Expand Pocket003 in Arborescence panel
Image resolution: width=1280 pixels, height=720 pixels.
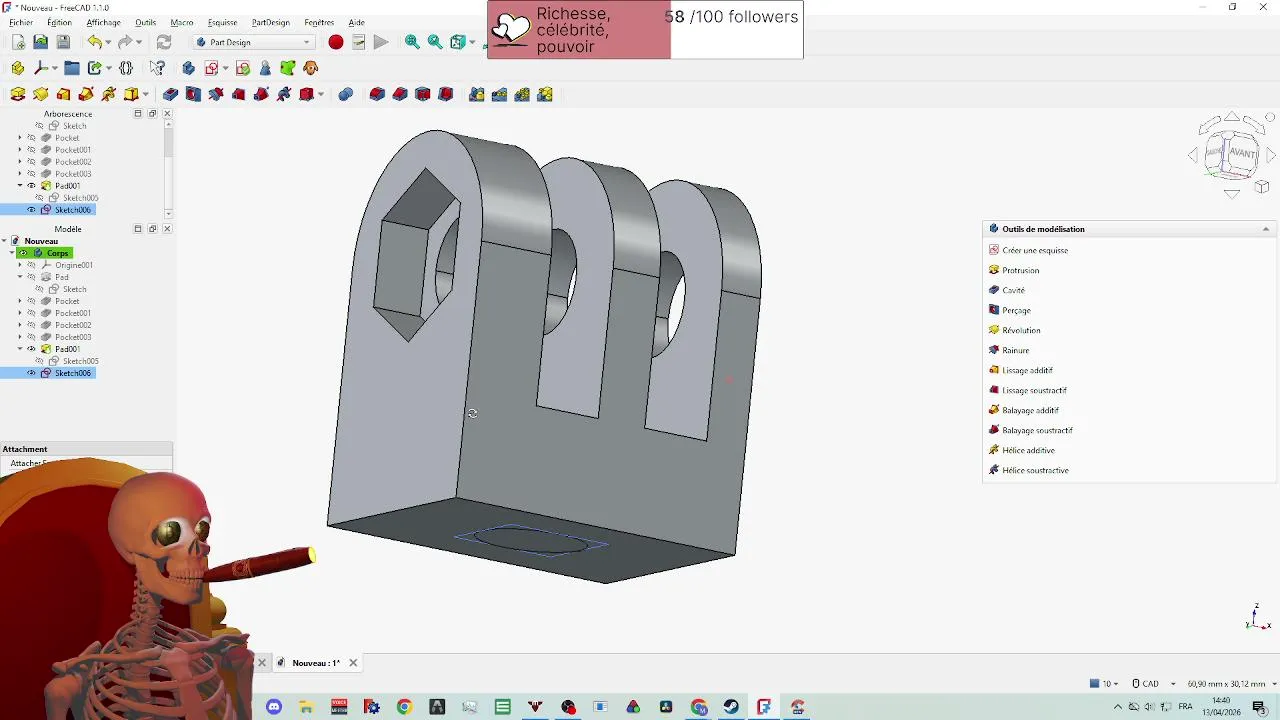[x=20, y=174]
